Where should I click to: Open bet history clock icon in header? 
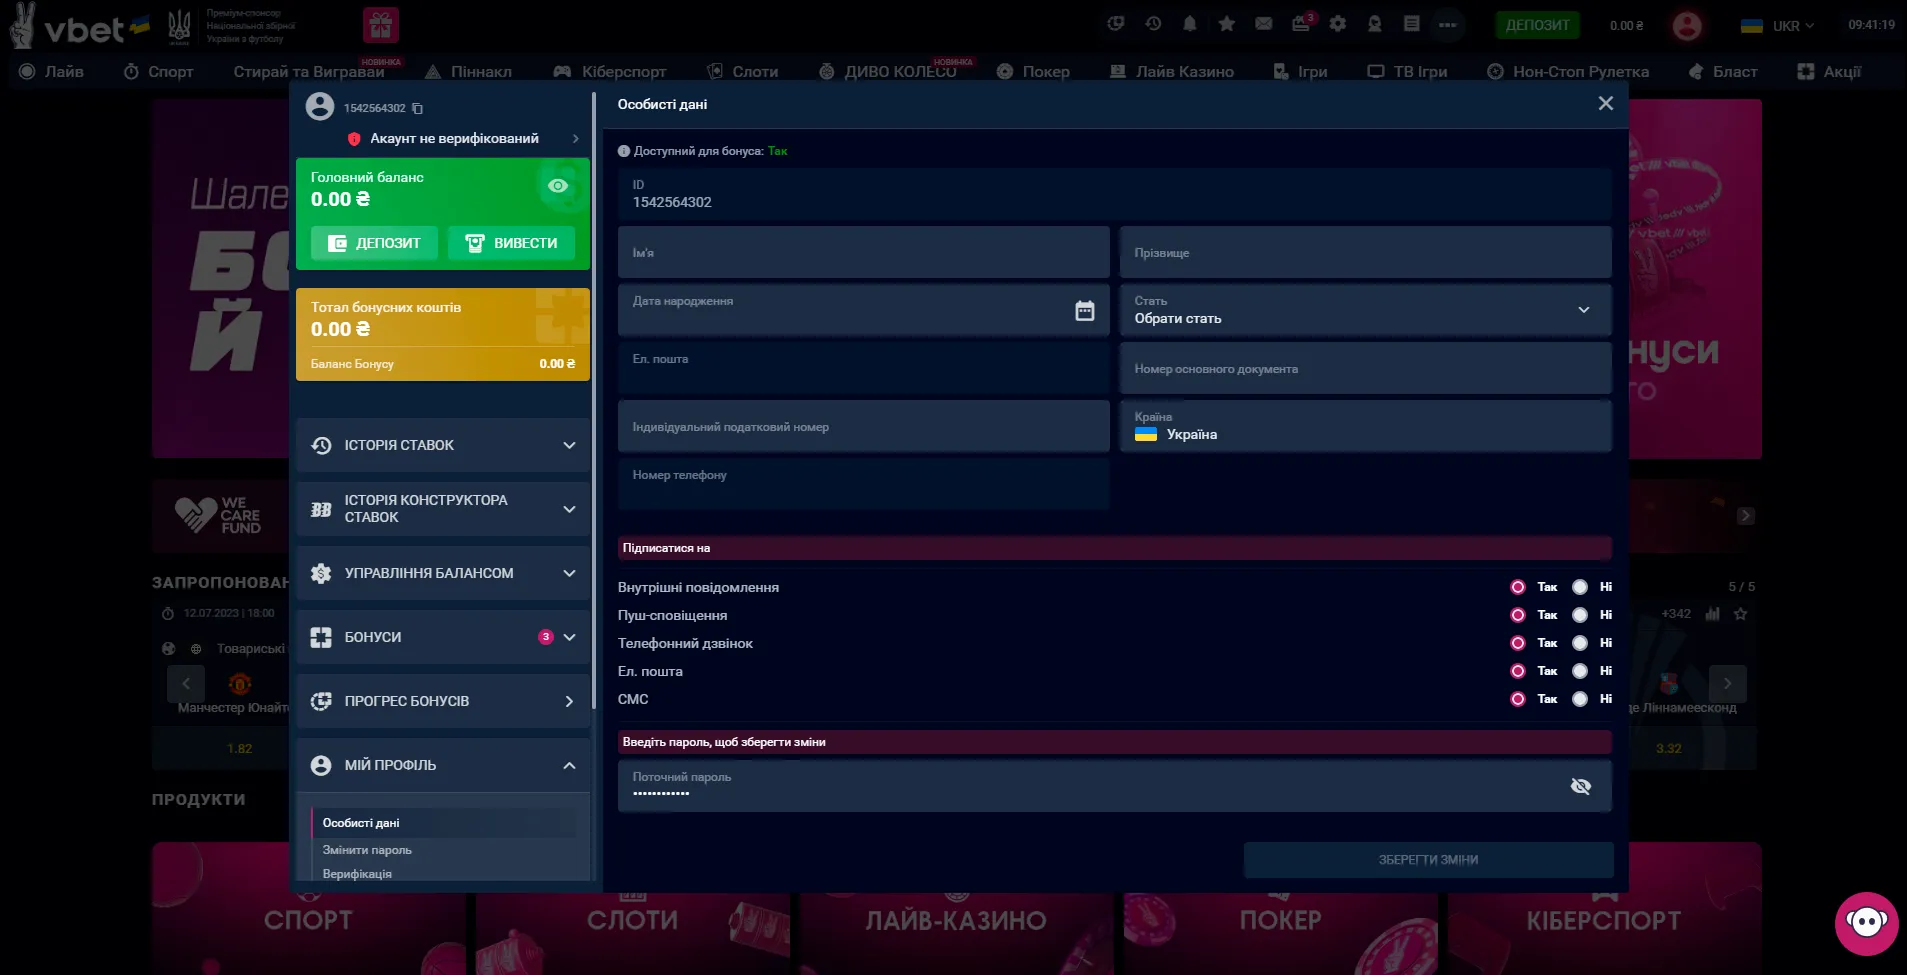pos(1153,24)
